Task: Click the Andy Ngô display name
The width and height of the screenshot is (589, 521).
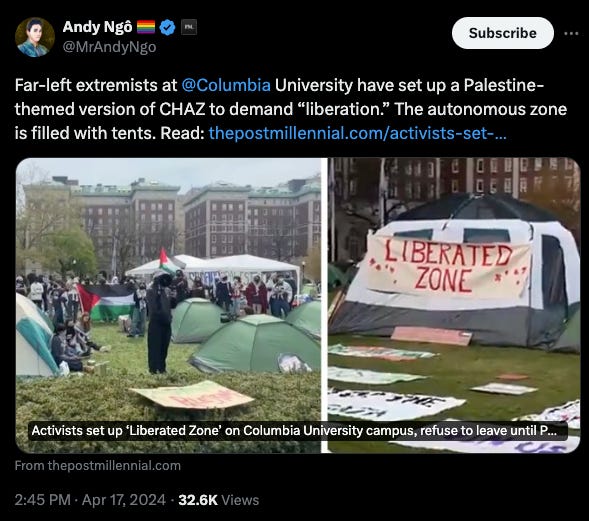Action: click(98, 27)
